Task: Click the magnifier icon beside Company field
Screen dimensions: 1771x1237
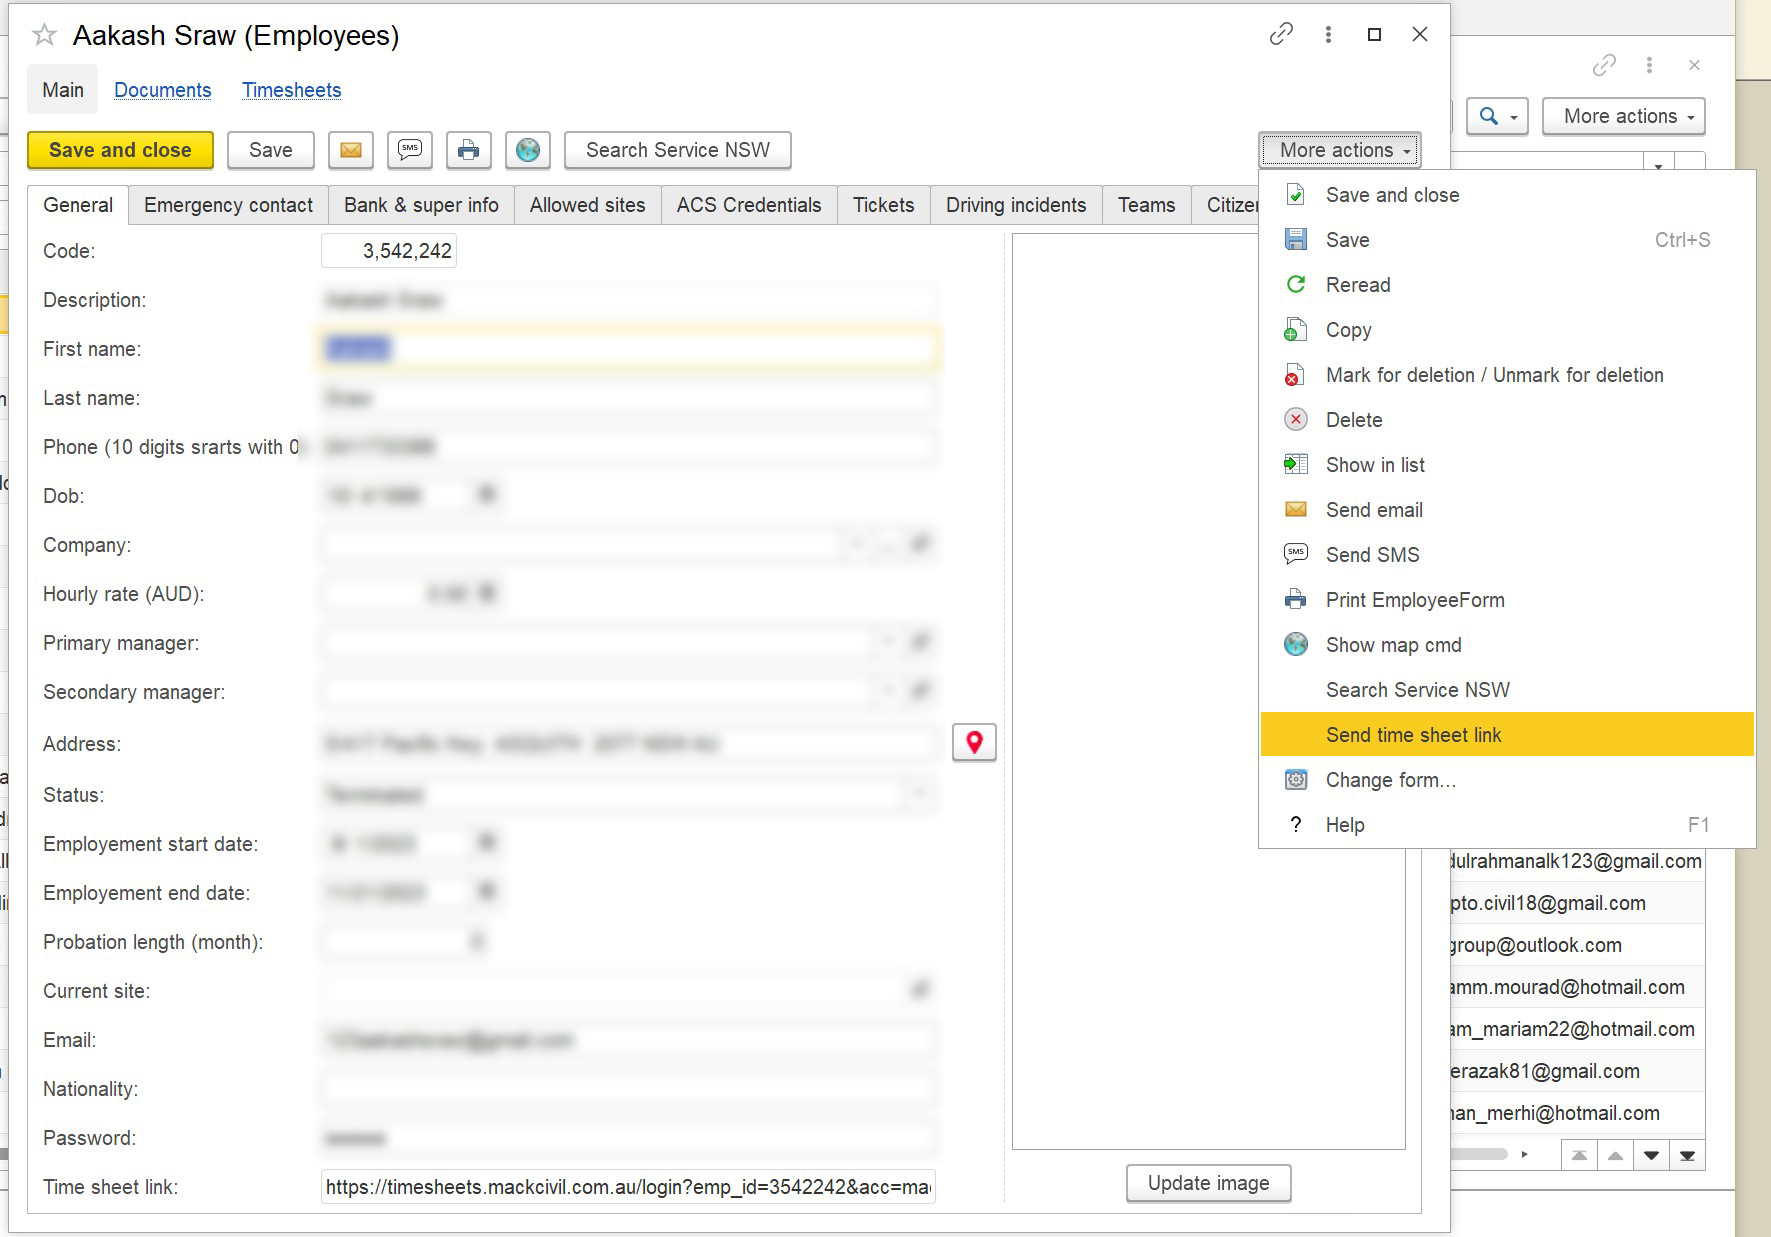Action: pyautogui.click(x=919, y=543)
